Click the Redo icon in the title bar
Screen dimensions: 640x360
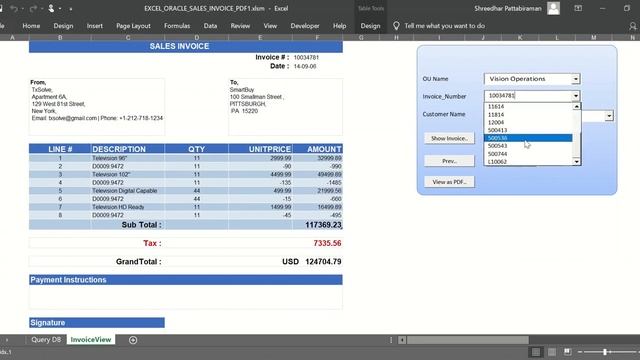(x=33, y=9)
